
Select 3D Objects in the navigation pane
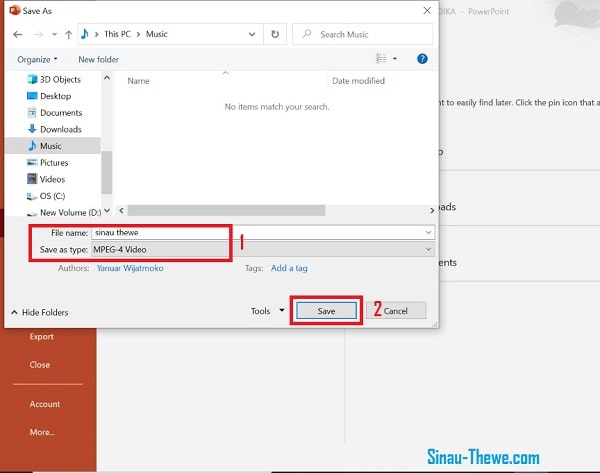pos(54,79)
